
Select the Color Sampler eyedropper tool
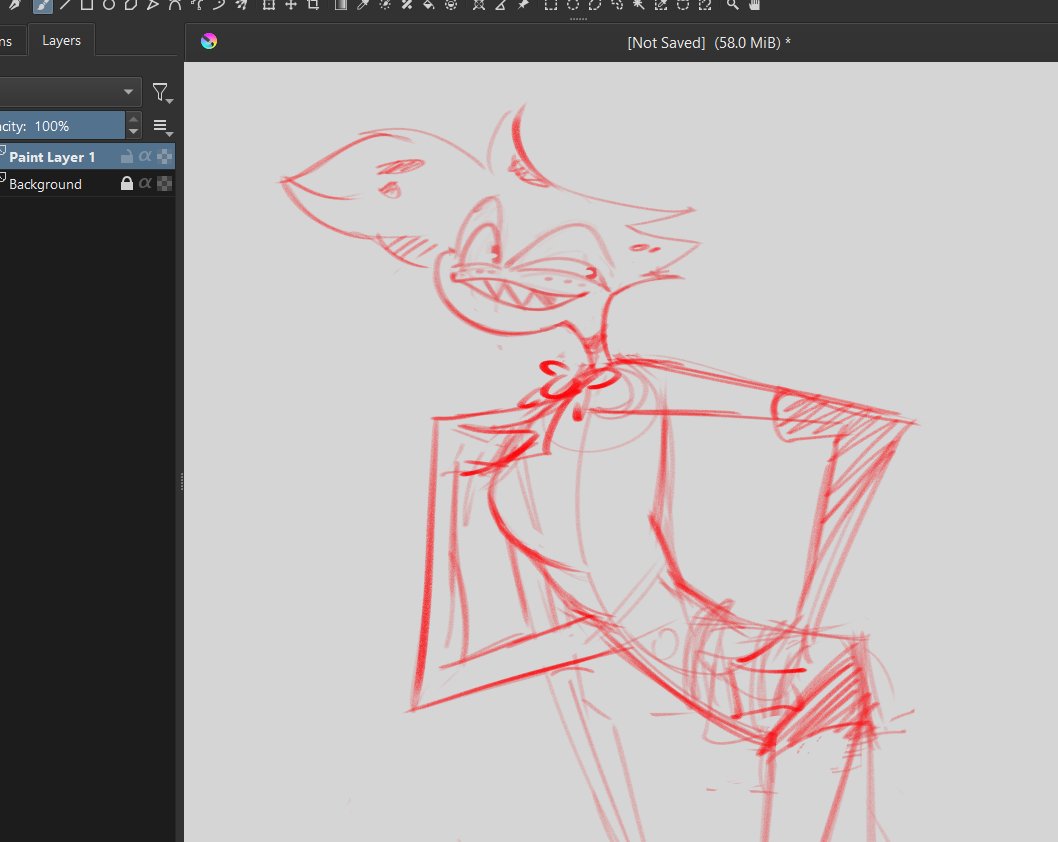click(363, 5)
